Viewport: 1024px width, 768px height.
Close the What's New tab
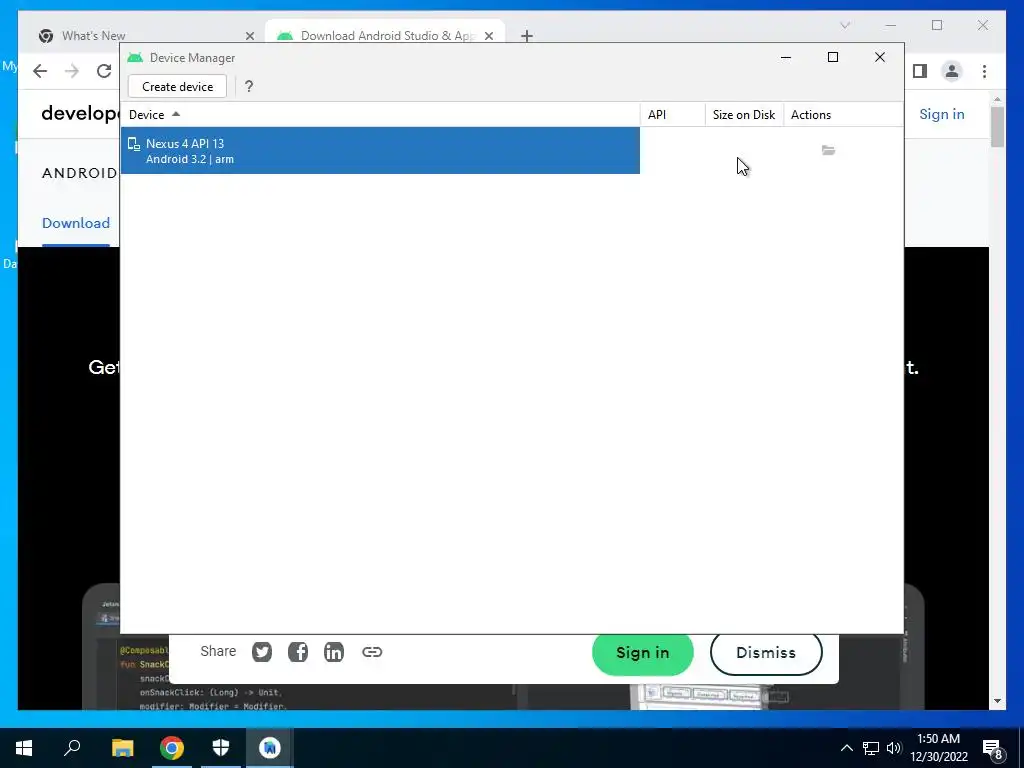pos(249,36)
